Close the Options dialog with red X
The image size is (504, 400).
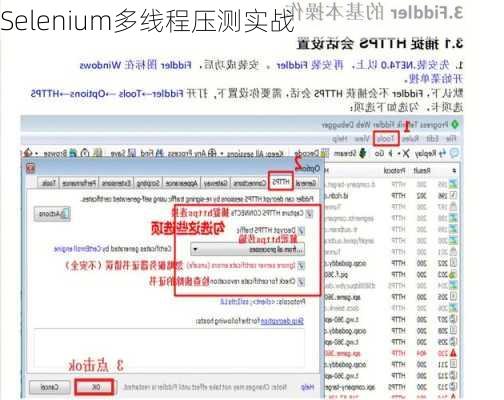pos(31,168)
